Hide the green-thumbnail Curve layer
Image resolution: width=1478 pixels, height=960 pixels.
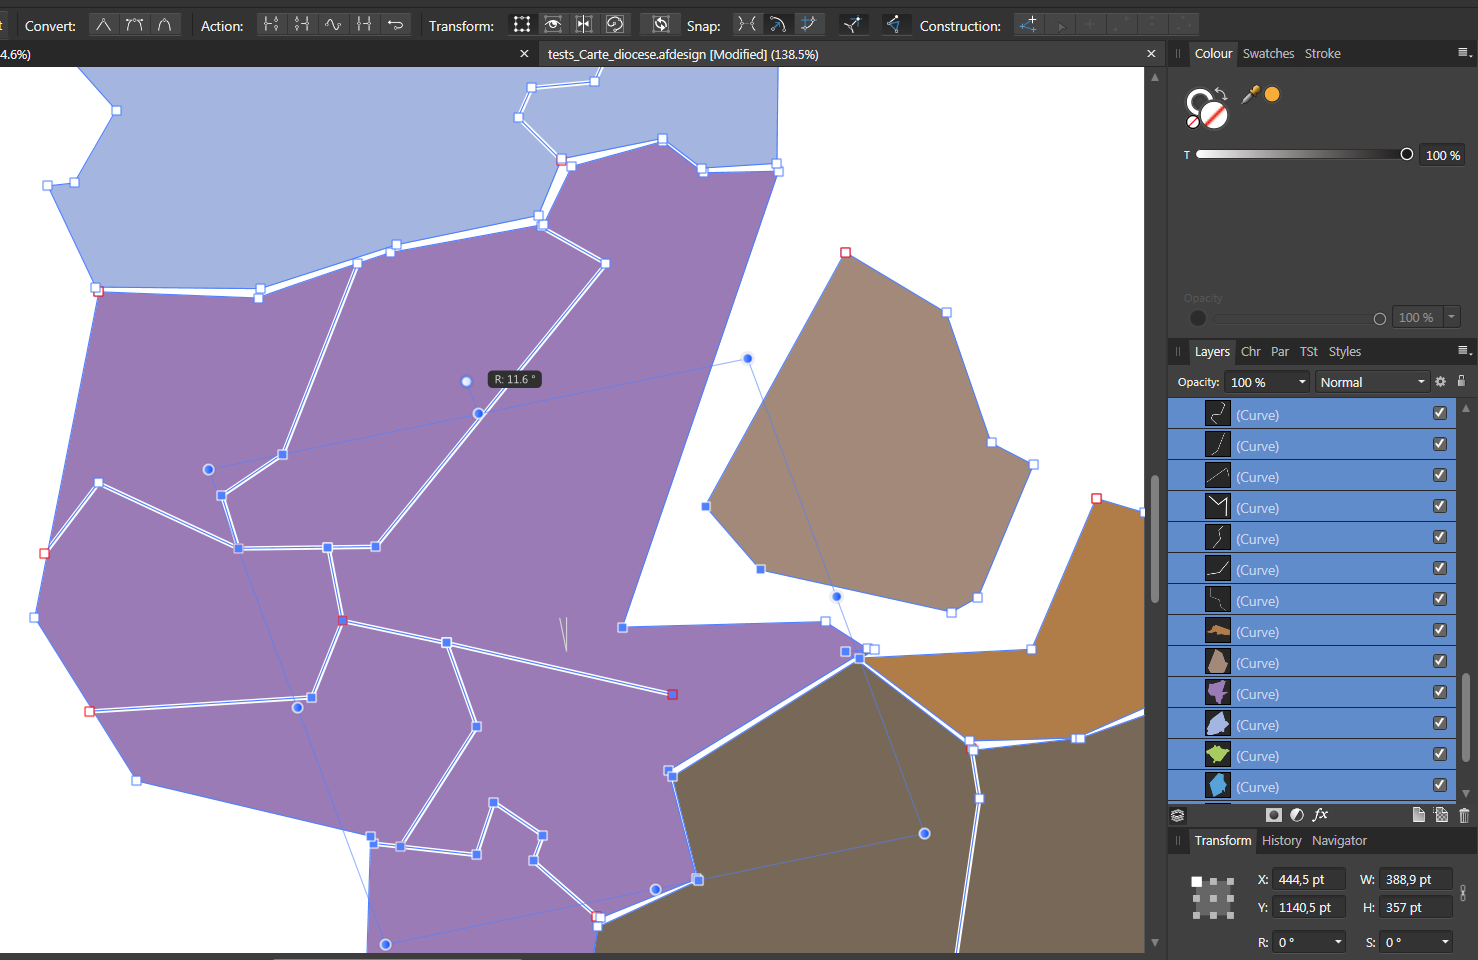coord(1440,754)
